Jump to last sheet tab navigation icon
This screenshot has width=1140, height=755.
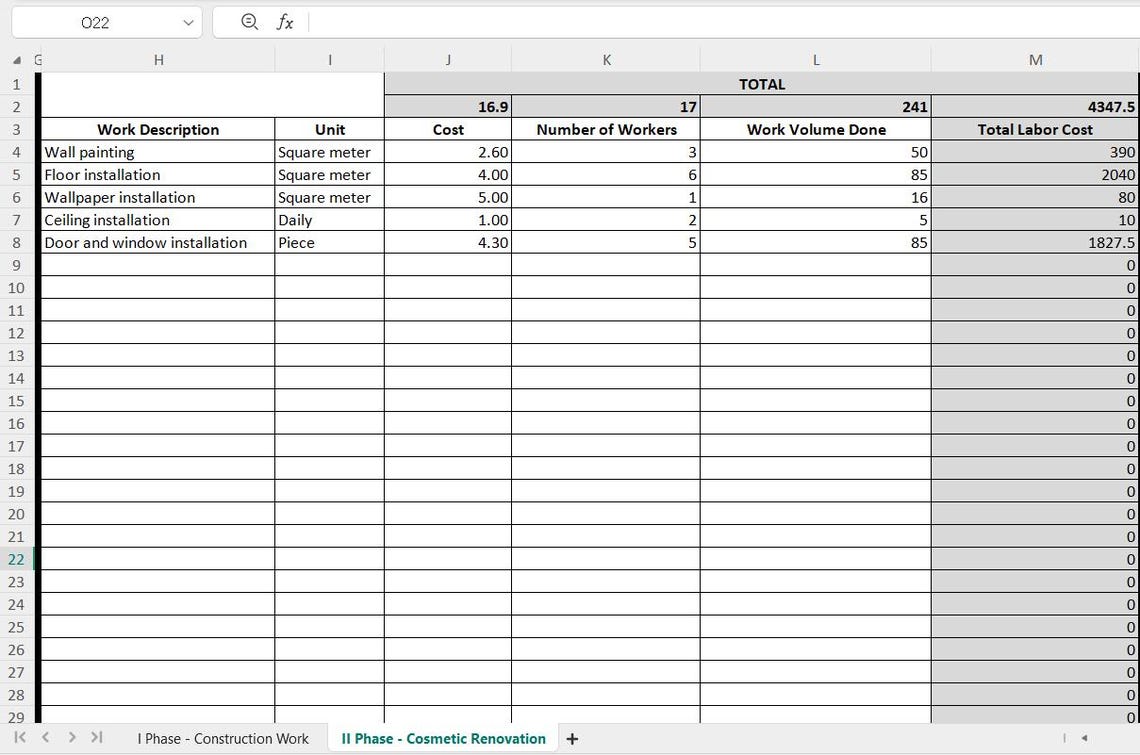click(97, 738)
